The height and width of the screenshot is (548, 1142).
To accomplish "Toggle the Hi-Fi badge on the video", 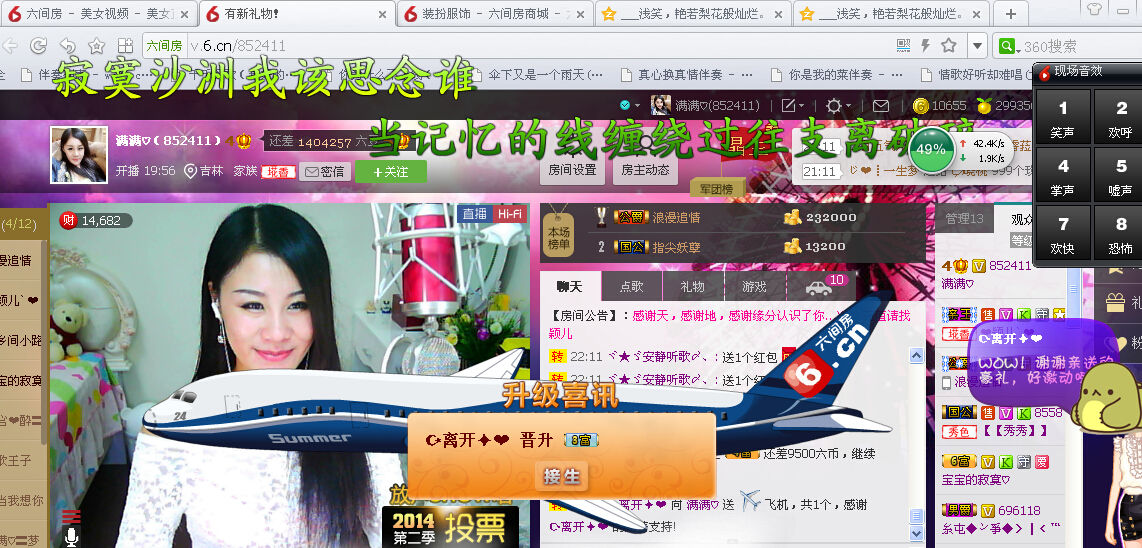I will point(509,214).
